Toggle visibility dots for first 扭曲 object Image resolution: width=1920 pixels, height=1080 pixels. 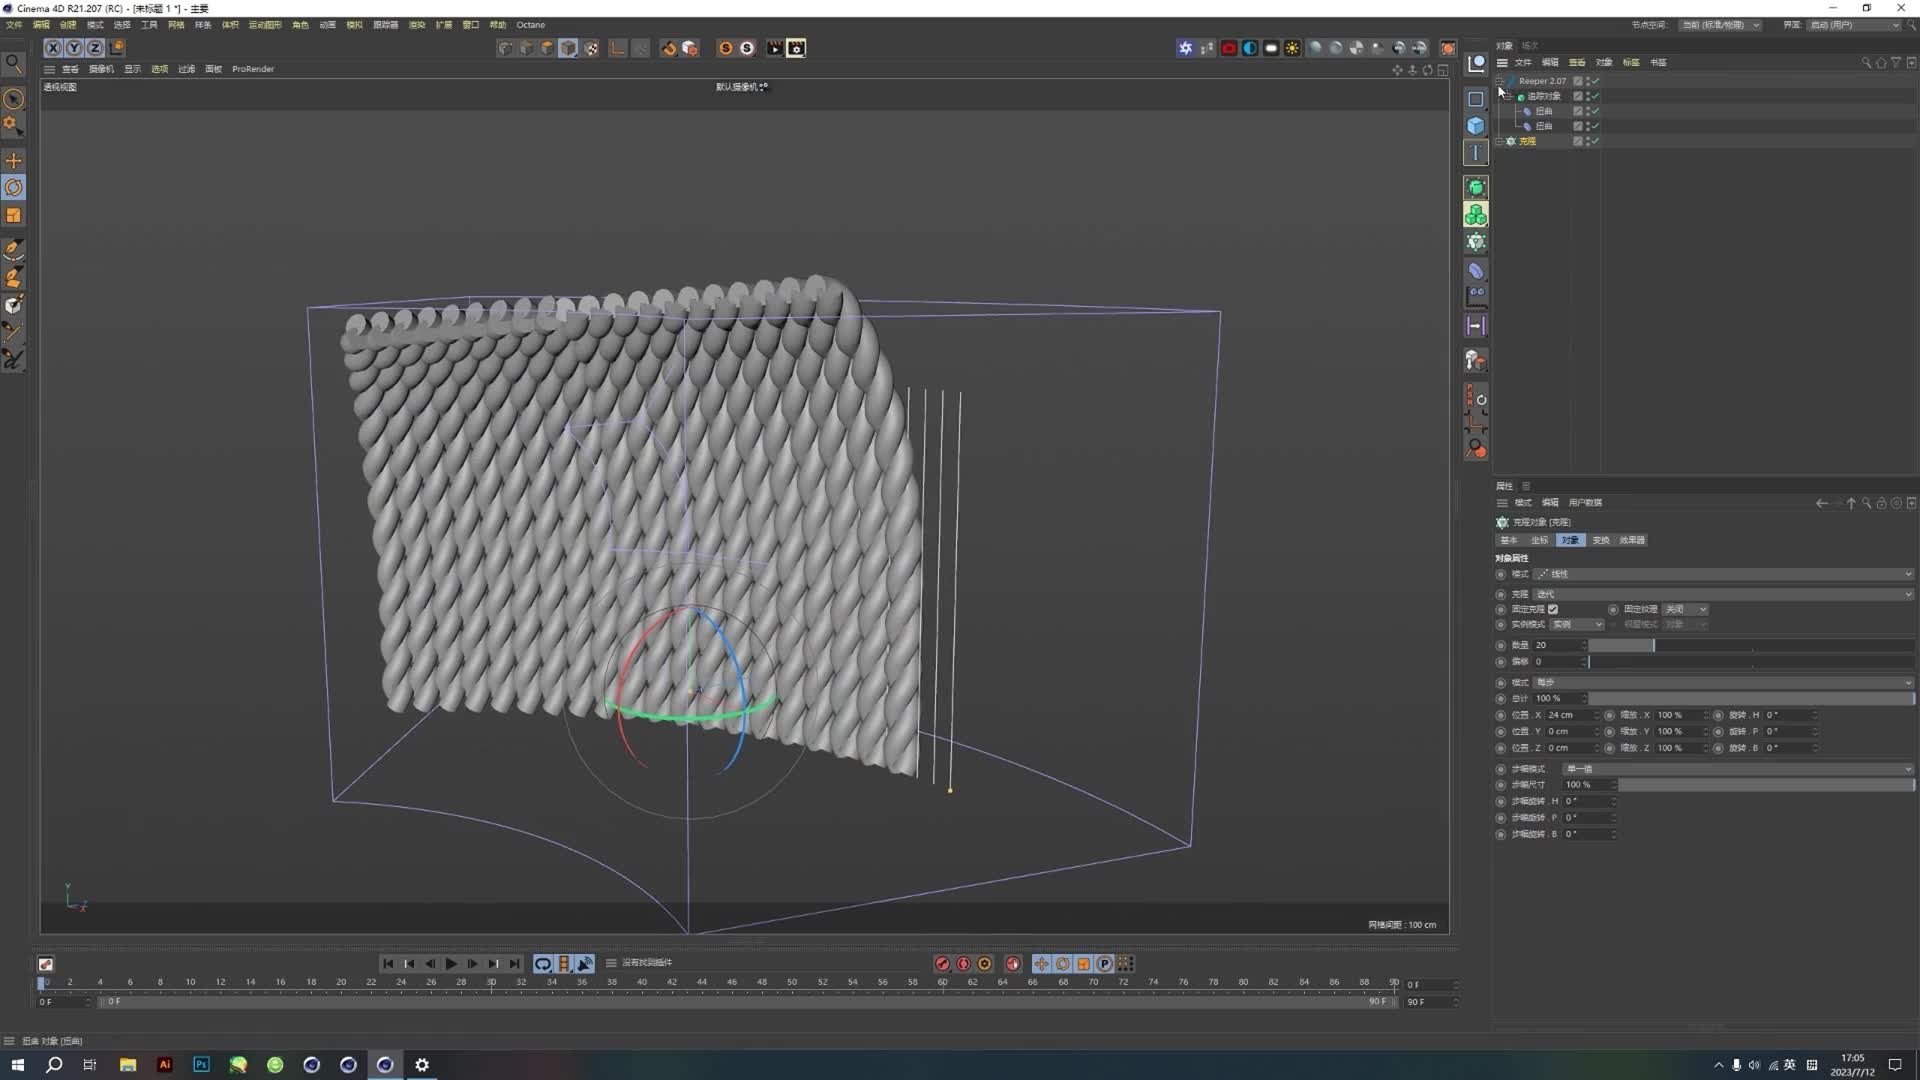[x=1587, y=111]
